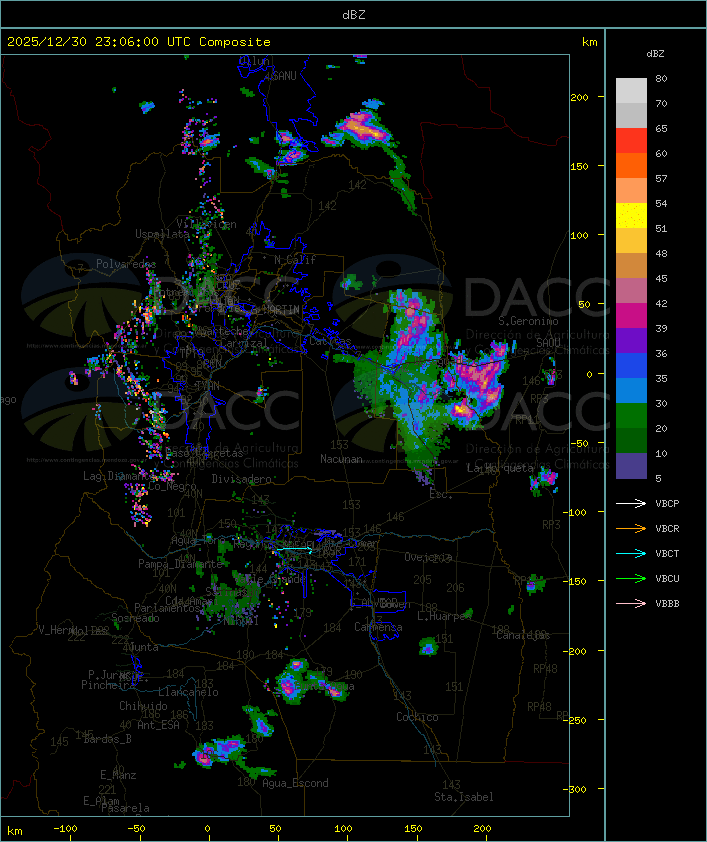Viewport: 707px width, 842px height.
Task: Pick the slate 5-10 dBZ legend swatch
Action: [631, 466]
